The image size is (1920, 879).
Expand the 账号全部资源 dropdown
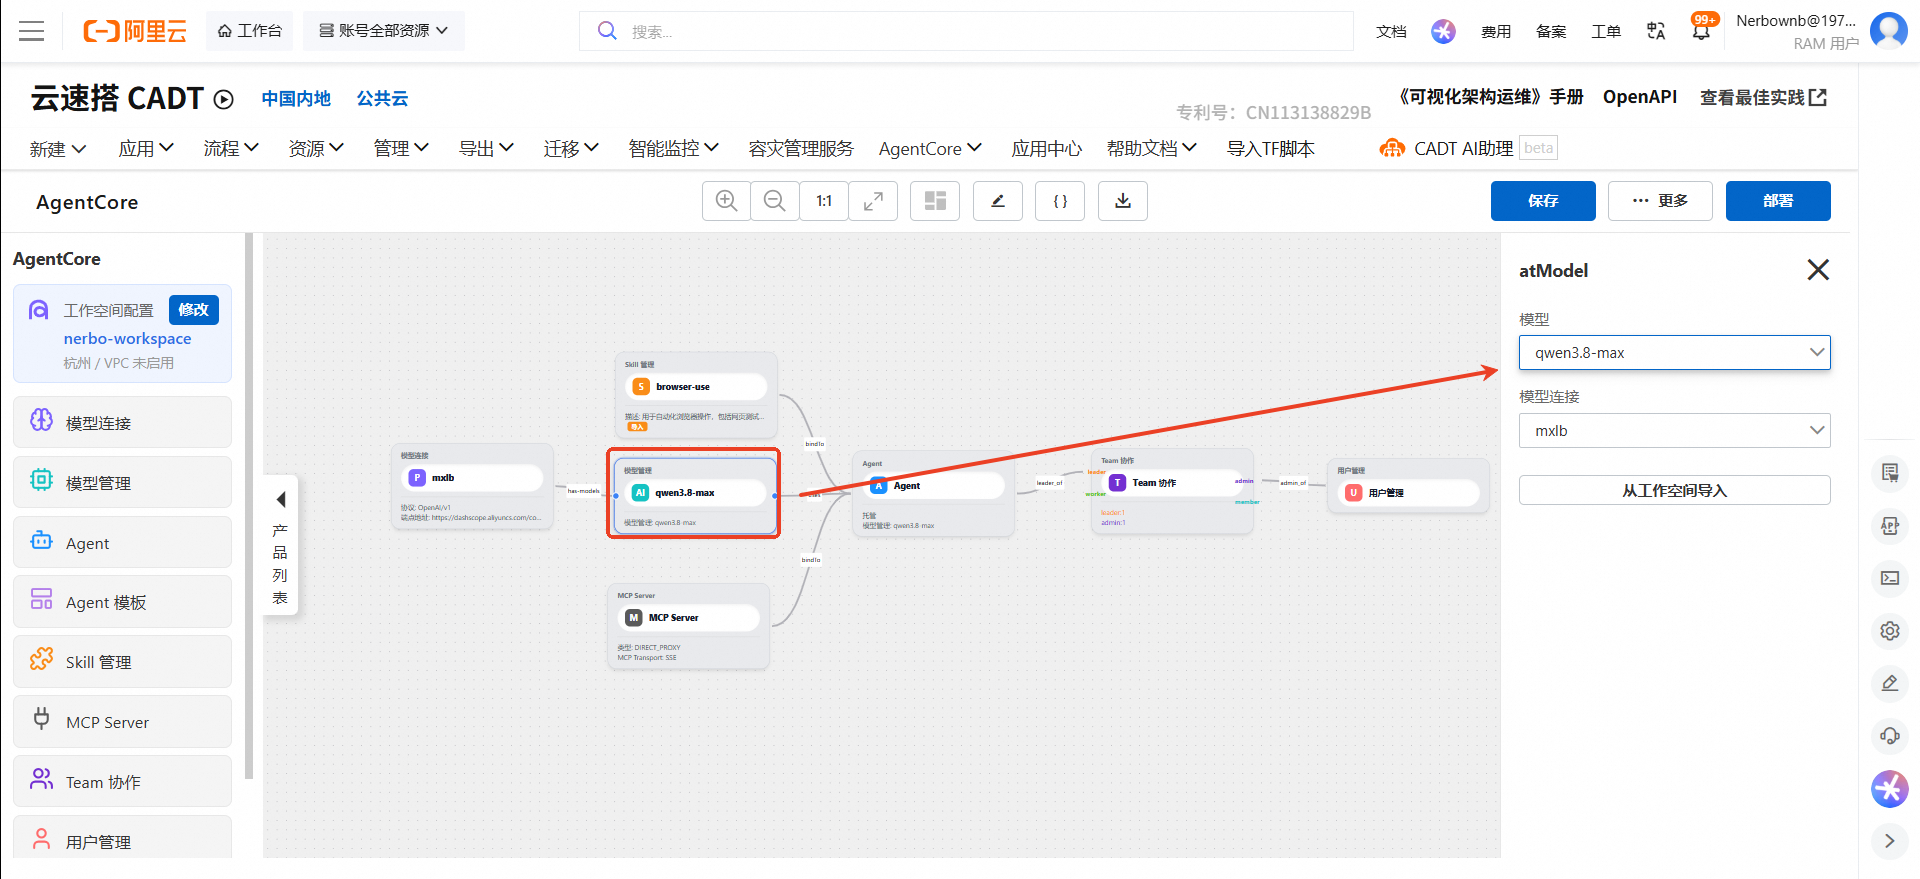pos(384,31)
